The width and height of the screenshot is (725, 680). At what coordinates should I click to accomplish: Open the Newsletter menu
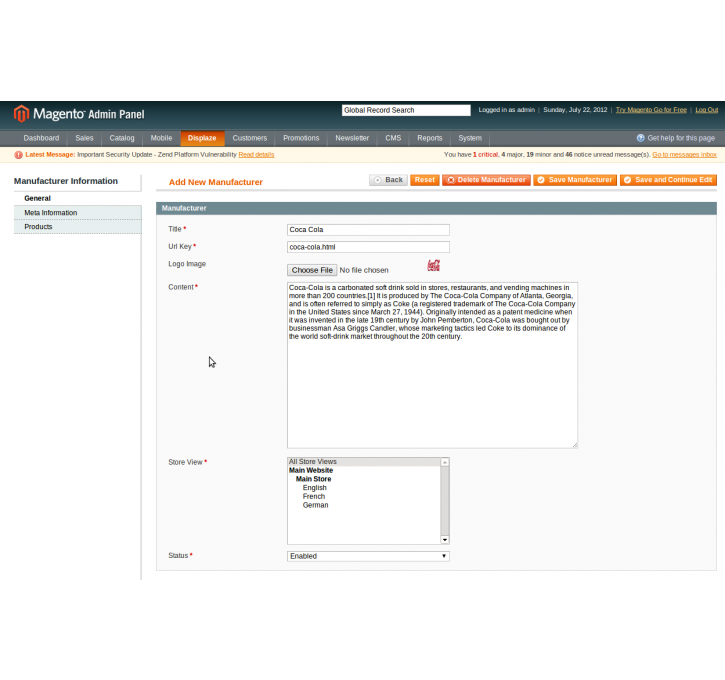[352, 138]
